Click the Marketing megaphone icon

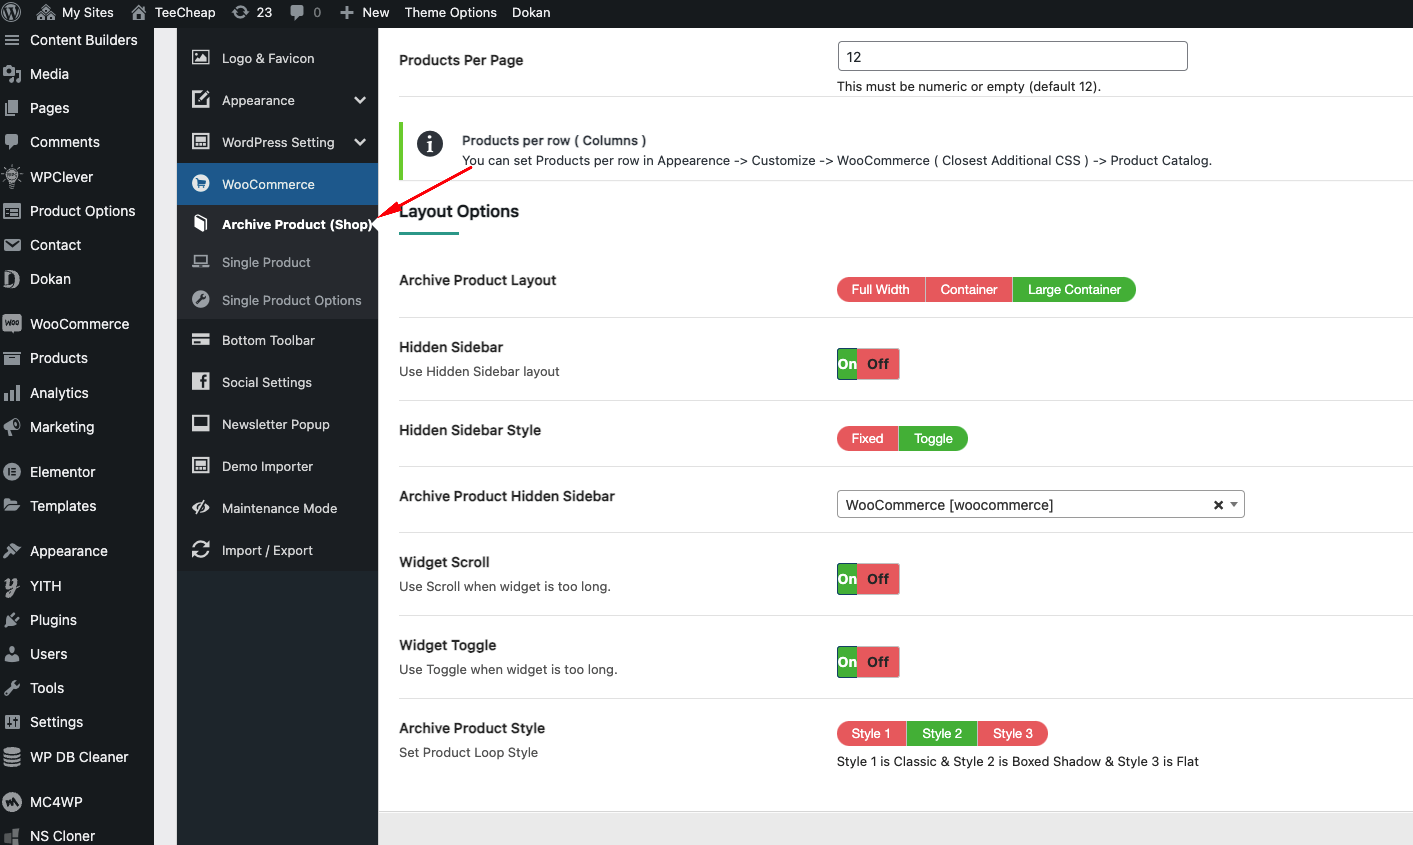pos(12,427)
